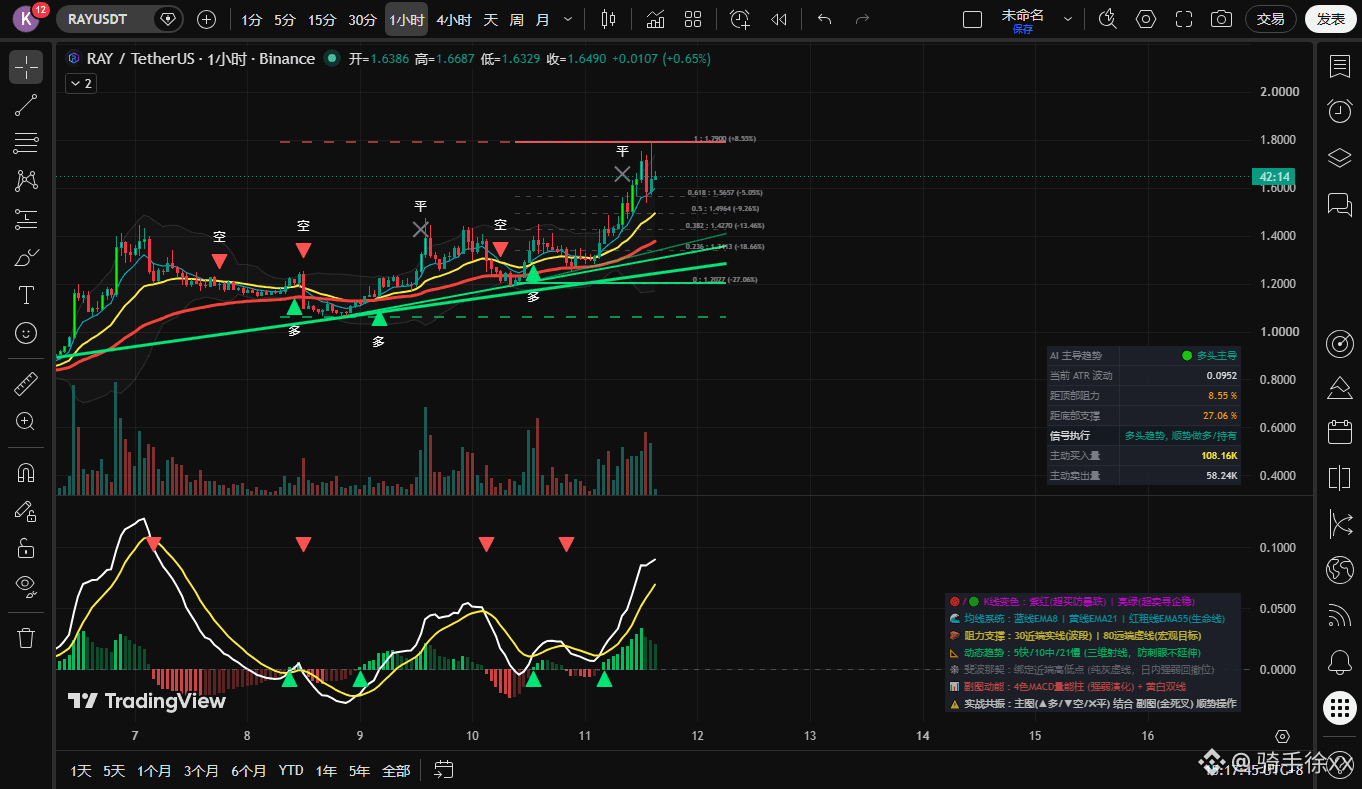1362x789 pixels.
Task: Select the Fibonacci retracement tool
Action: (x=26, y=143)
